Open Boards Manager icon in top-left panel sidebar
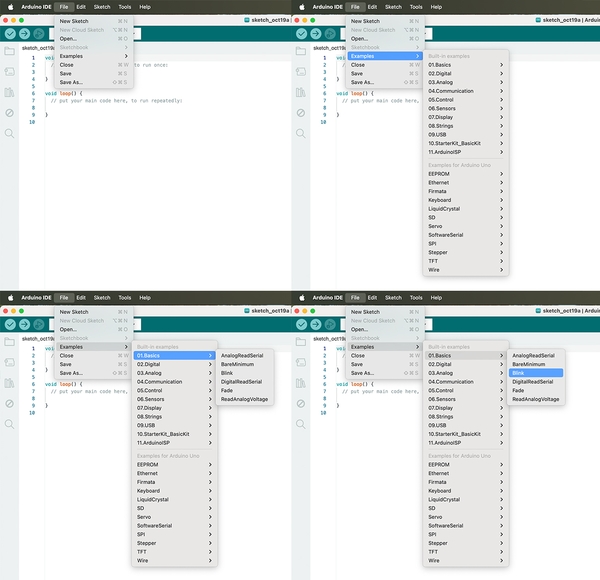The image size is (600, 580). [x=9, y=71]
